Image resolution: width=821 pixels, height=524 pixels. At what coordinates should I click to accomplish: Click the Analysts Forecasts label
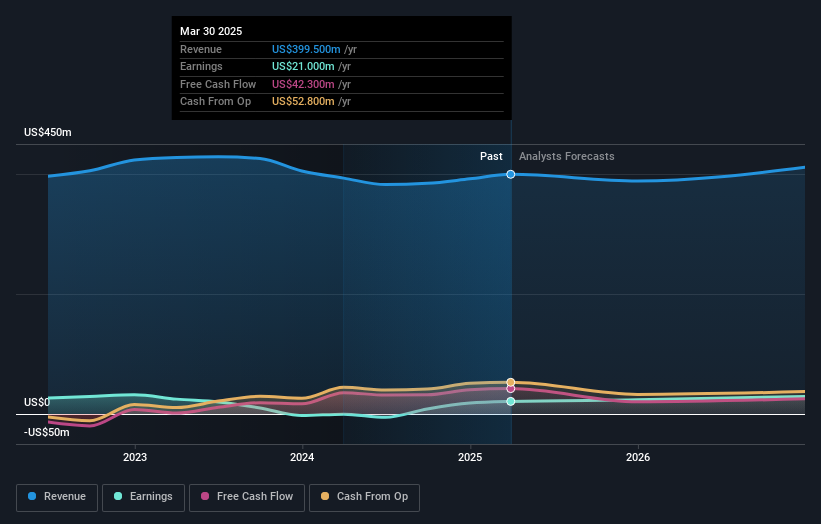567,157
